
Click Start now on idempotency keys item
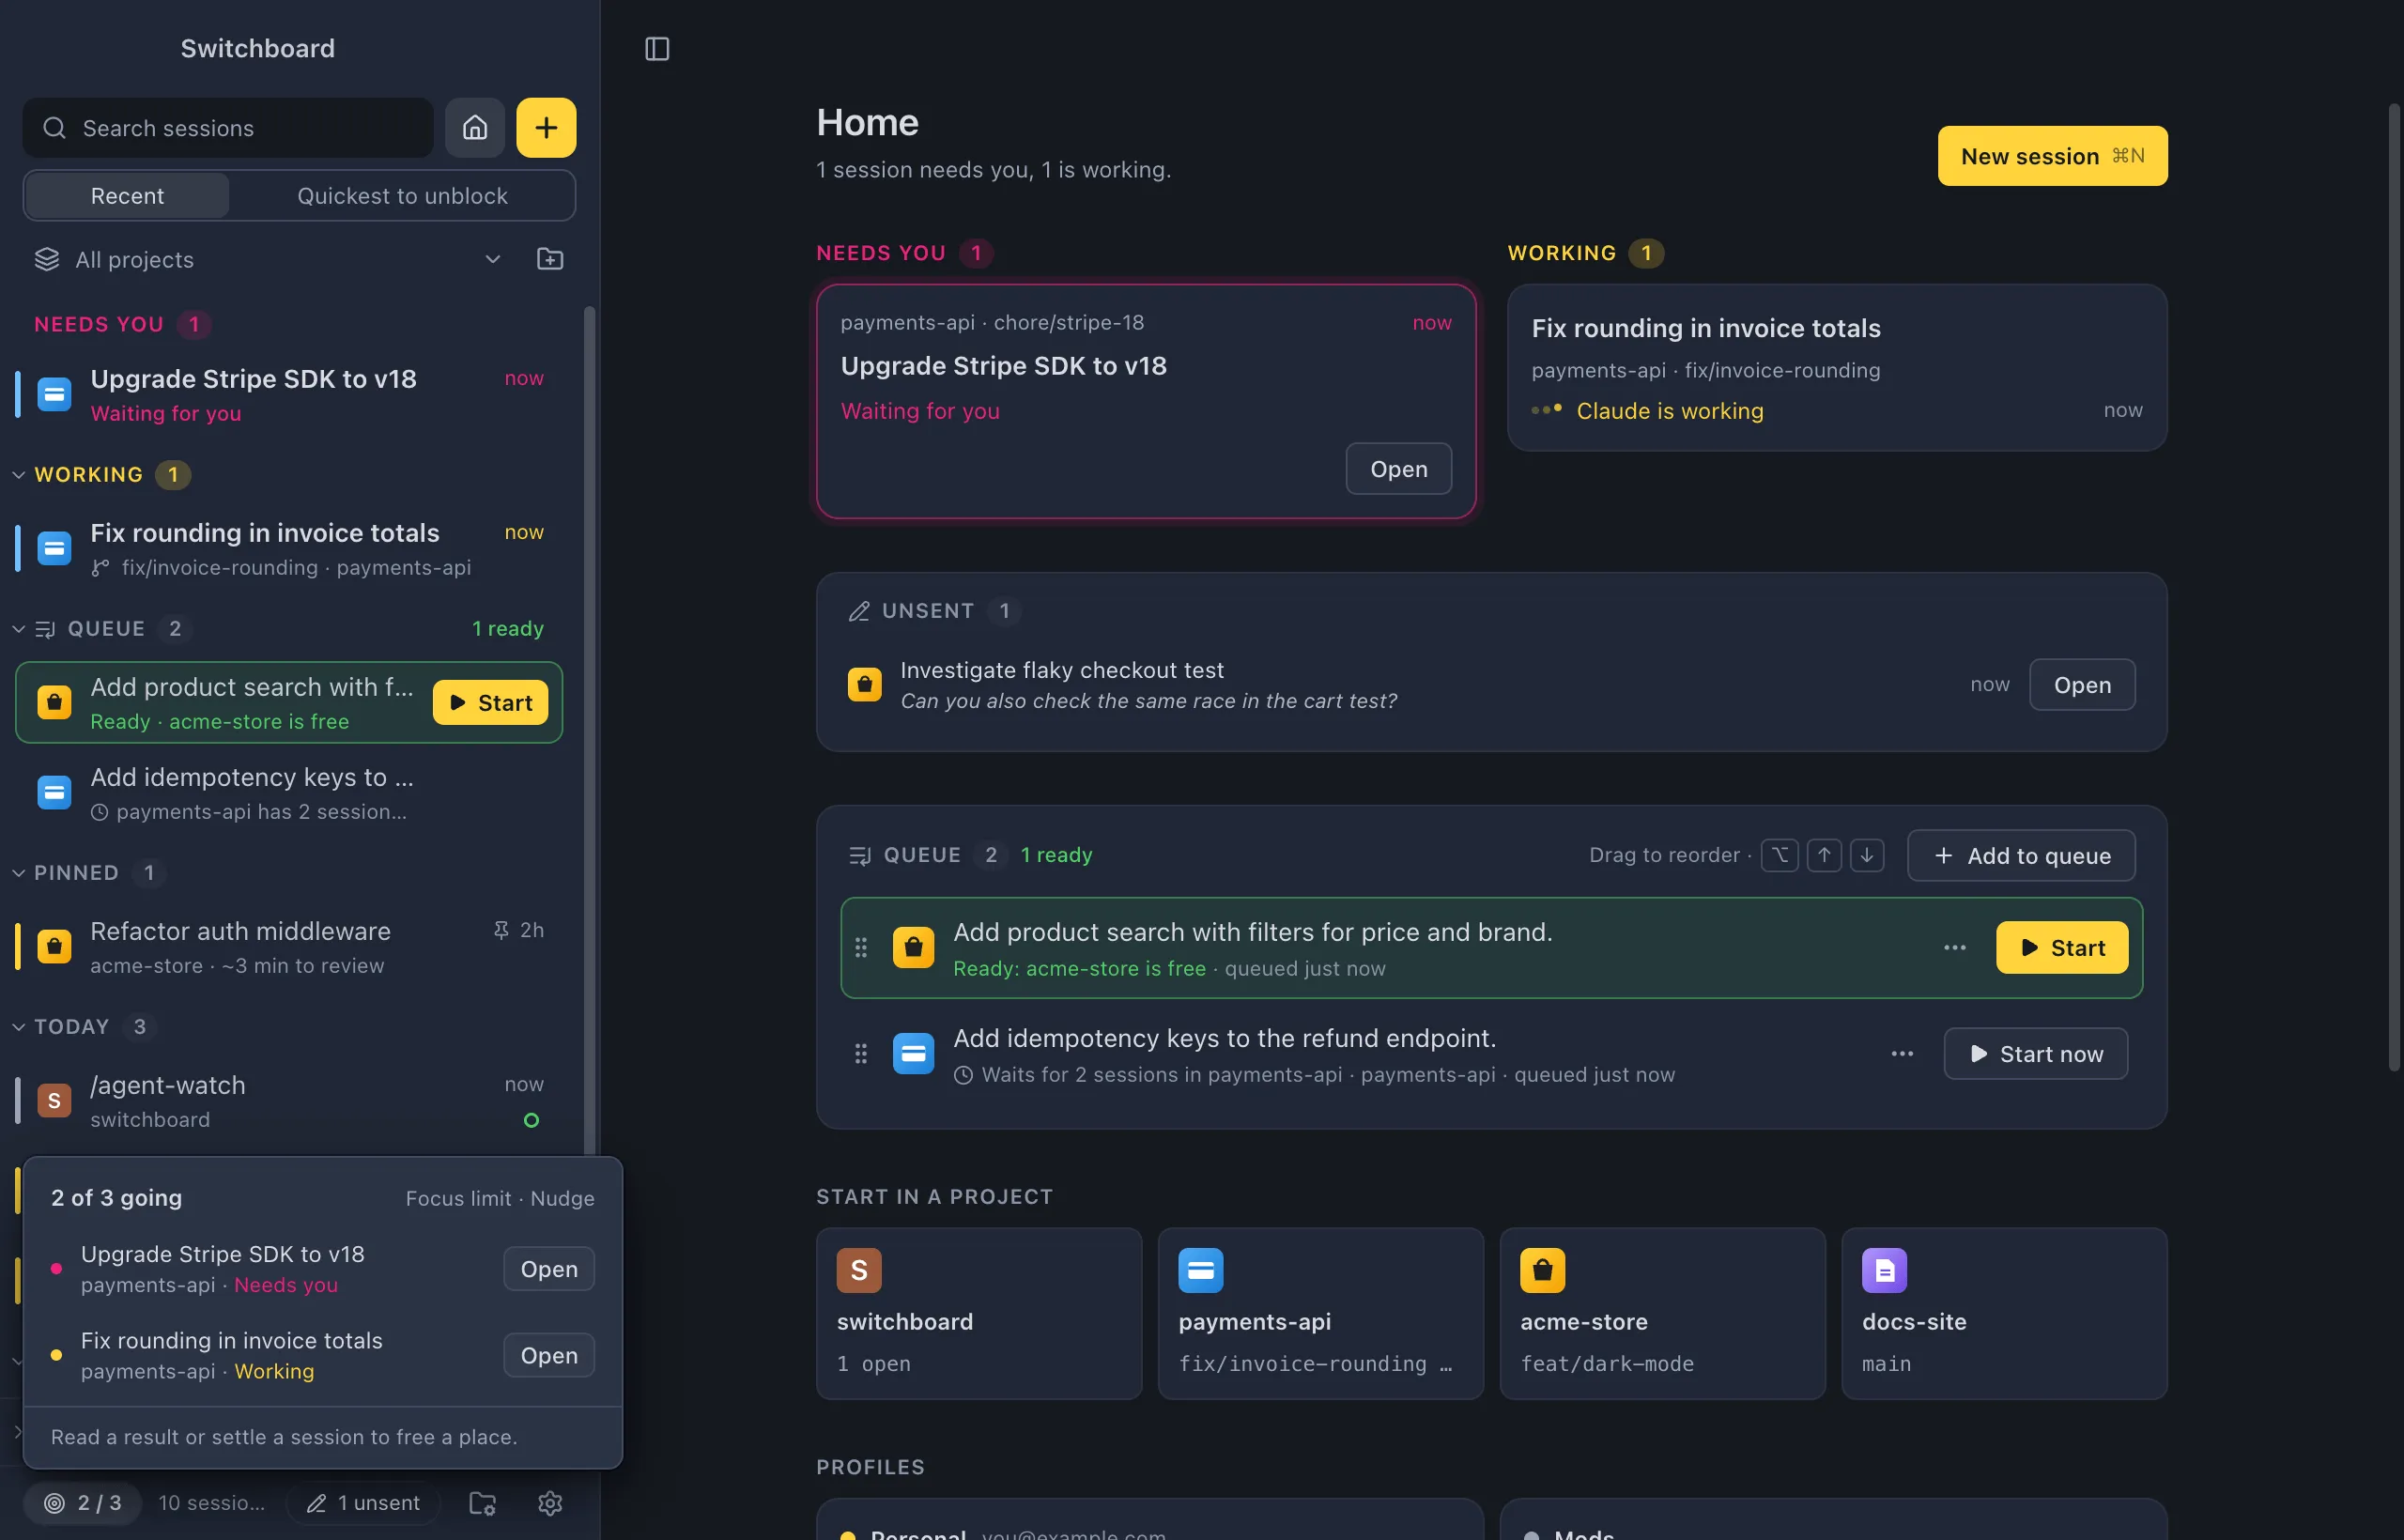[2035, 1054]
